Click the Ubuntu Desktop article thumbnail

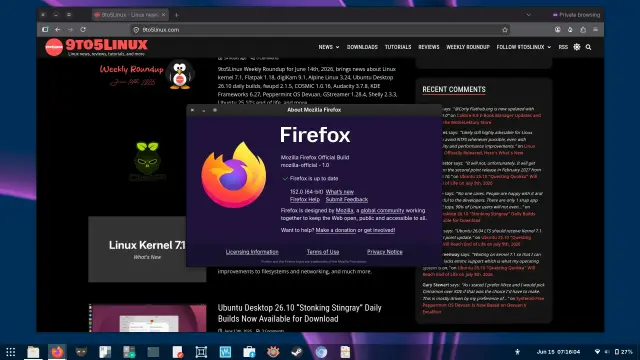point(147,318)
